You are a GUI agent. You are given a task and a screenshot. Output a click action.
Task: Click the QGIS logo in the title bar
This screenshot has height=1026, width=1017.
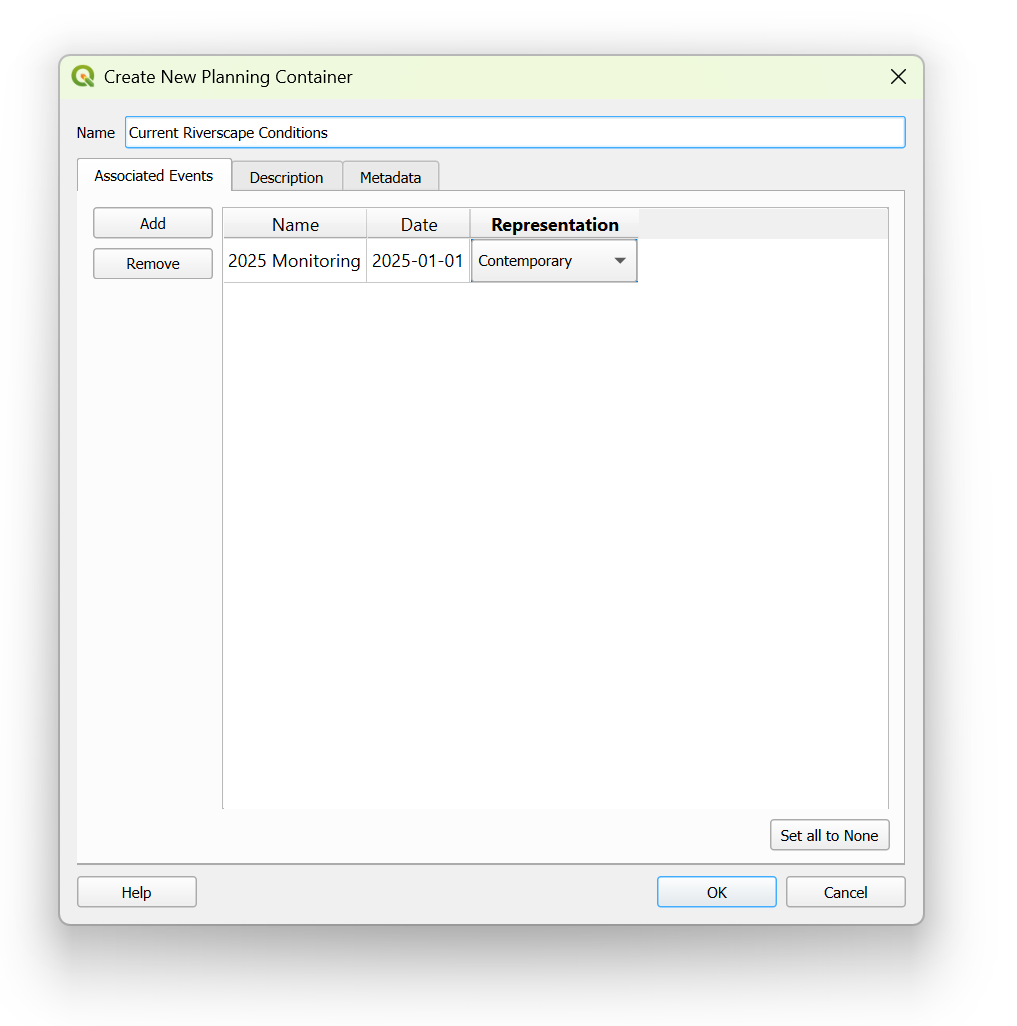tap(83, 77)
